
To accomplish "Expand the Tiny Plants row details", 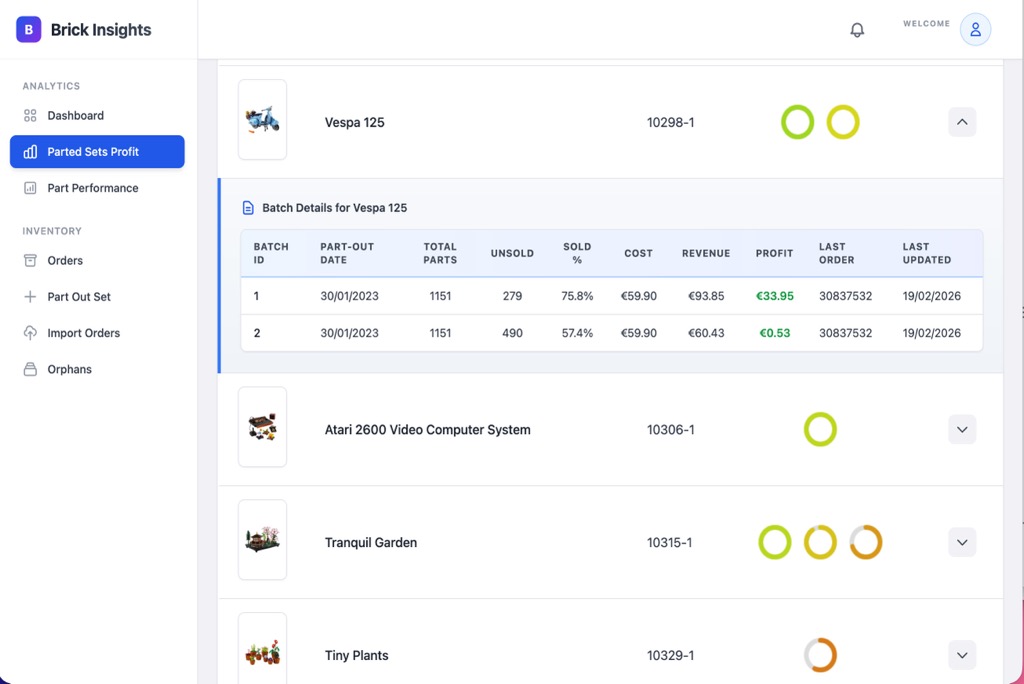I will coord(961,655).
